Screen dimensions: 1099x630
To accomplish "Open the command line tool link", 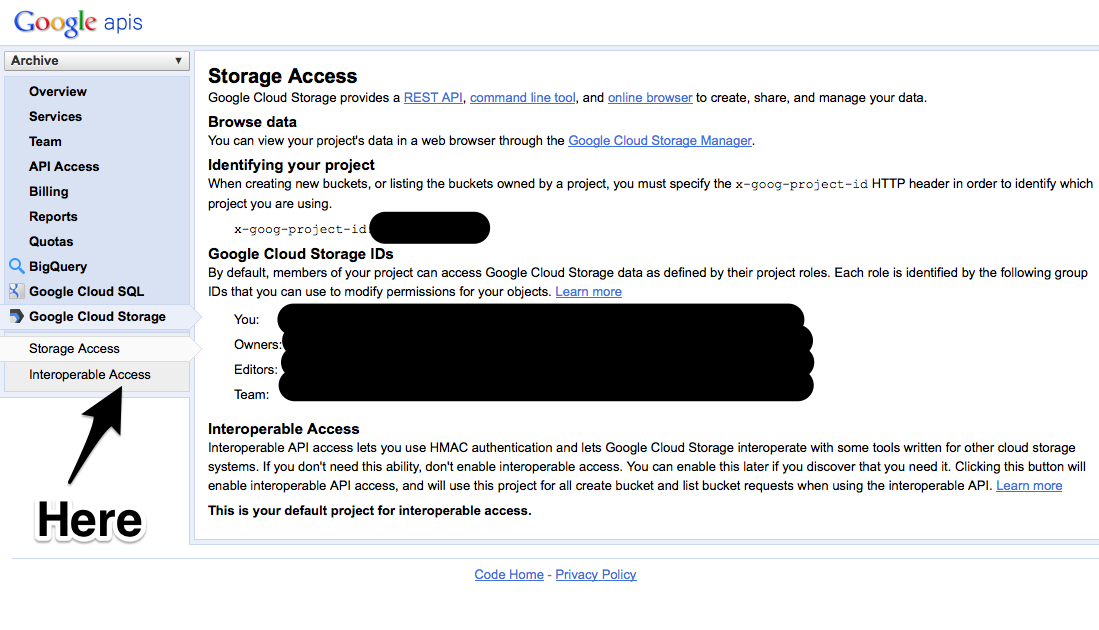I will point(522,98).
